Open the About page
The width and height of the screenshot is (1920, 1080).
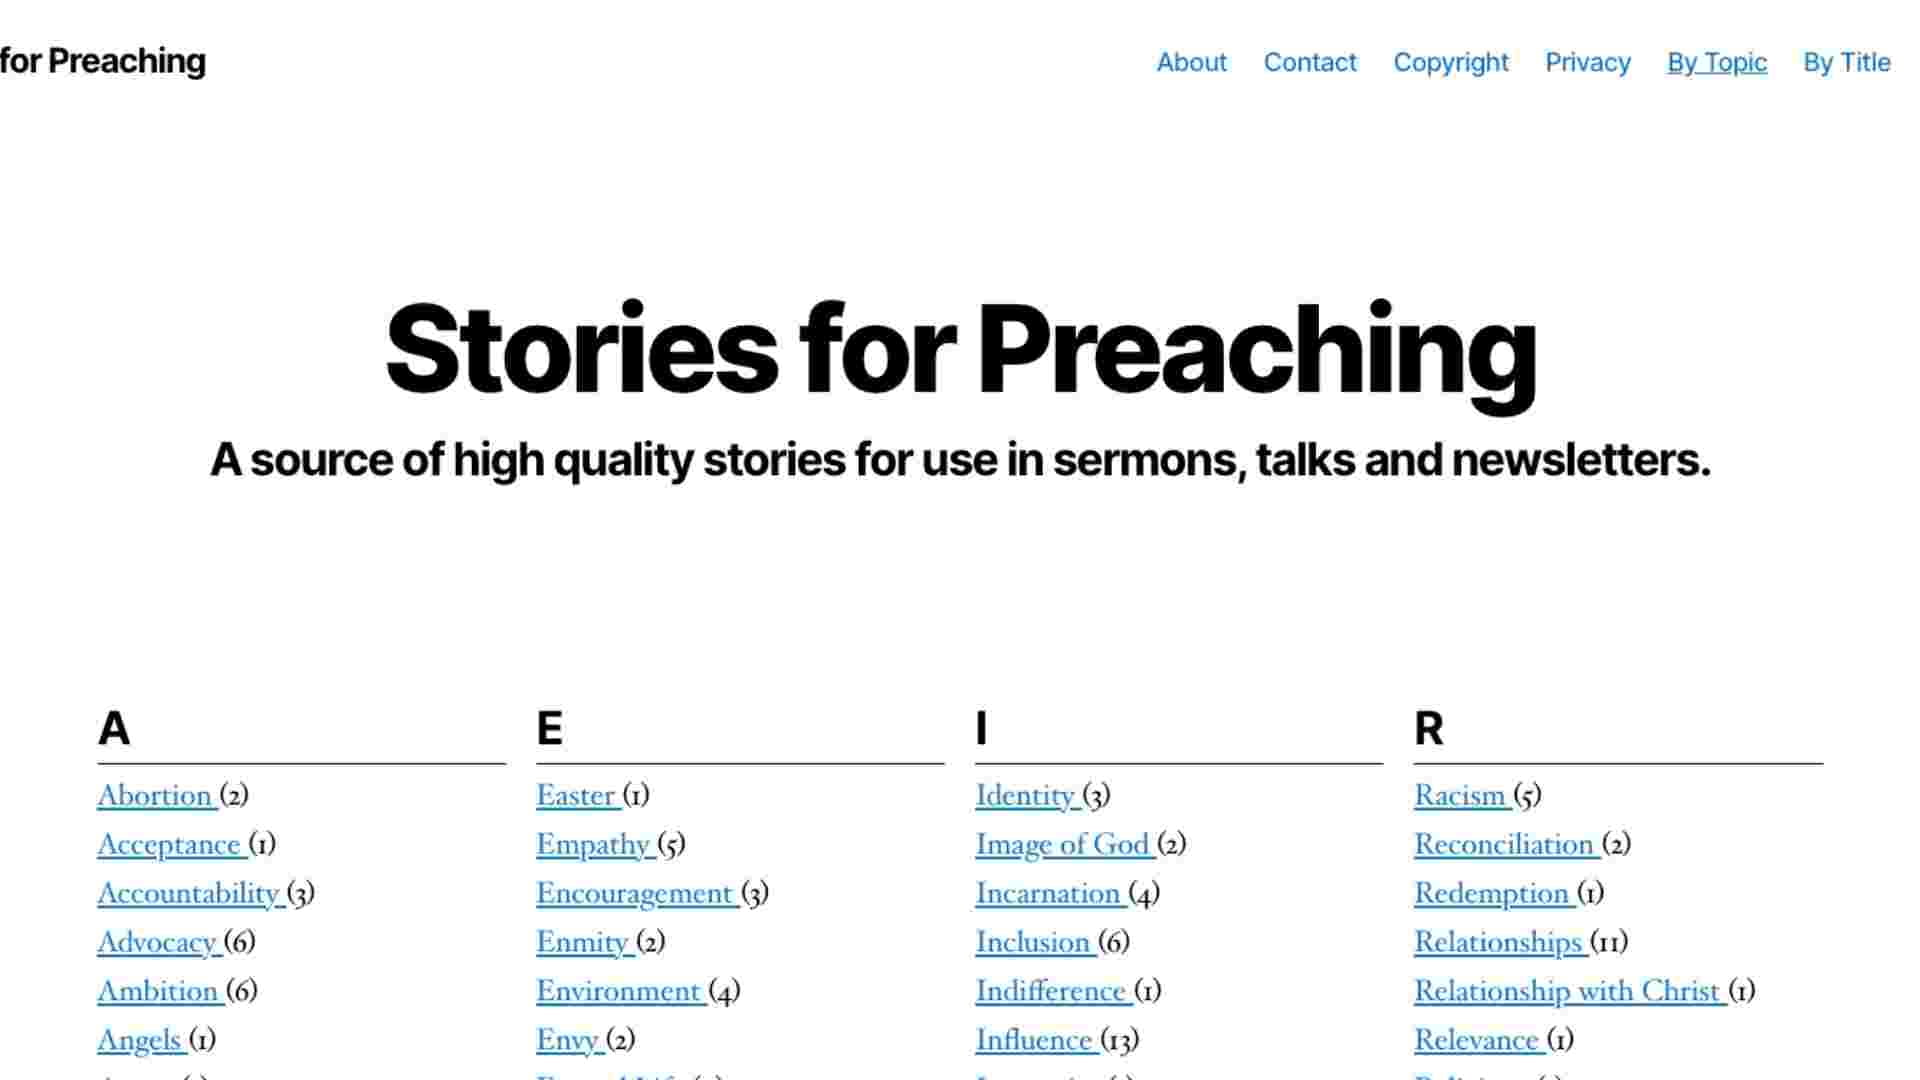click(1191, 63)
